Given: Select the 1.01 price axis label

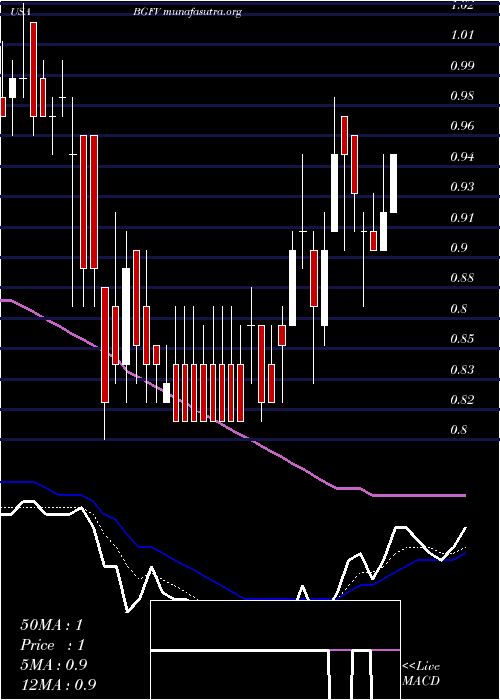Looking at the screenshot, I should point(462,35).
